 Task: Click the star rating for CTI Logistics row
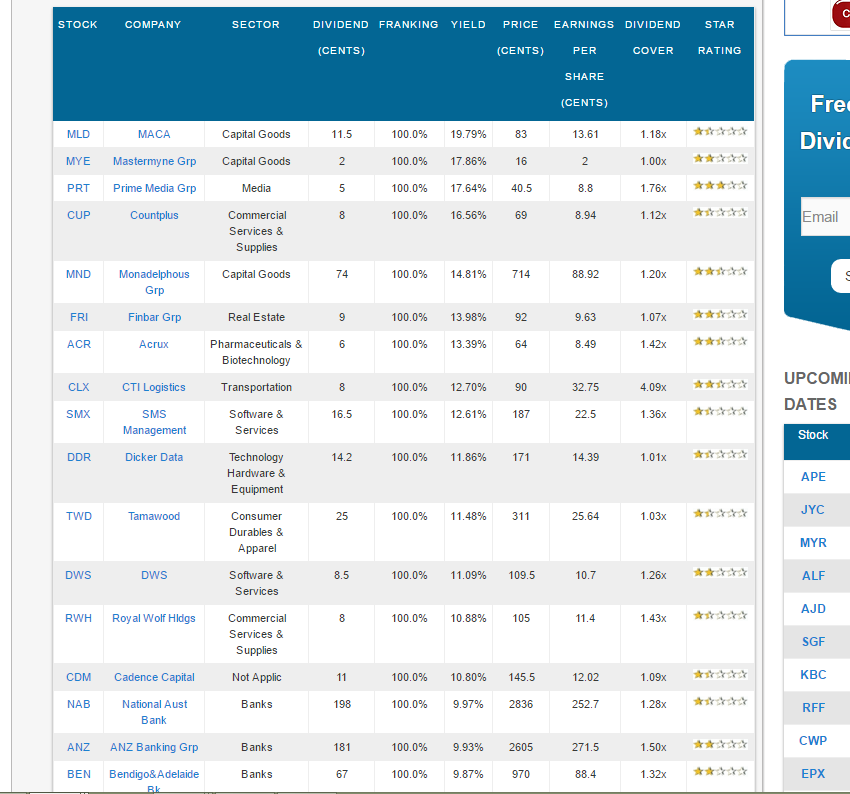pos(720,384)
